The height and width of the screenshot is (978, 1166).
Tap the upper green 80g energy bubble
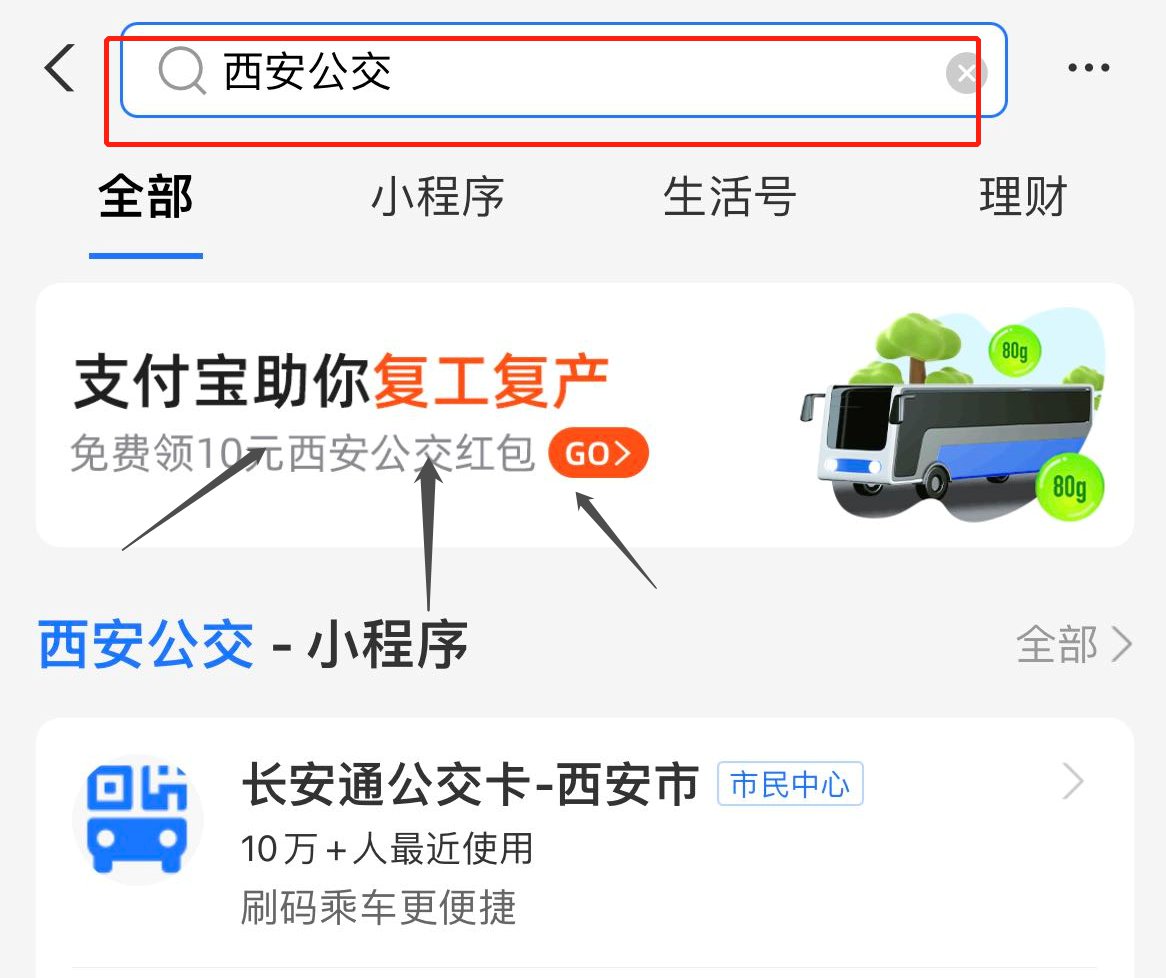point(1014,350)
